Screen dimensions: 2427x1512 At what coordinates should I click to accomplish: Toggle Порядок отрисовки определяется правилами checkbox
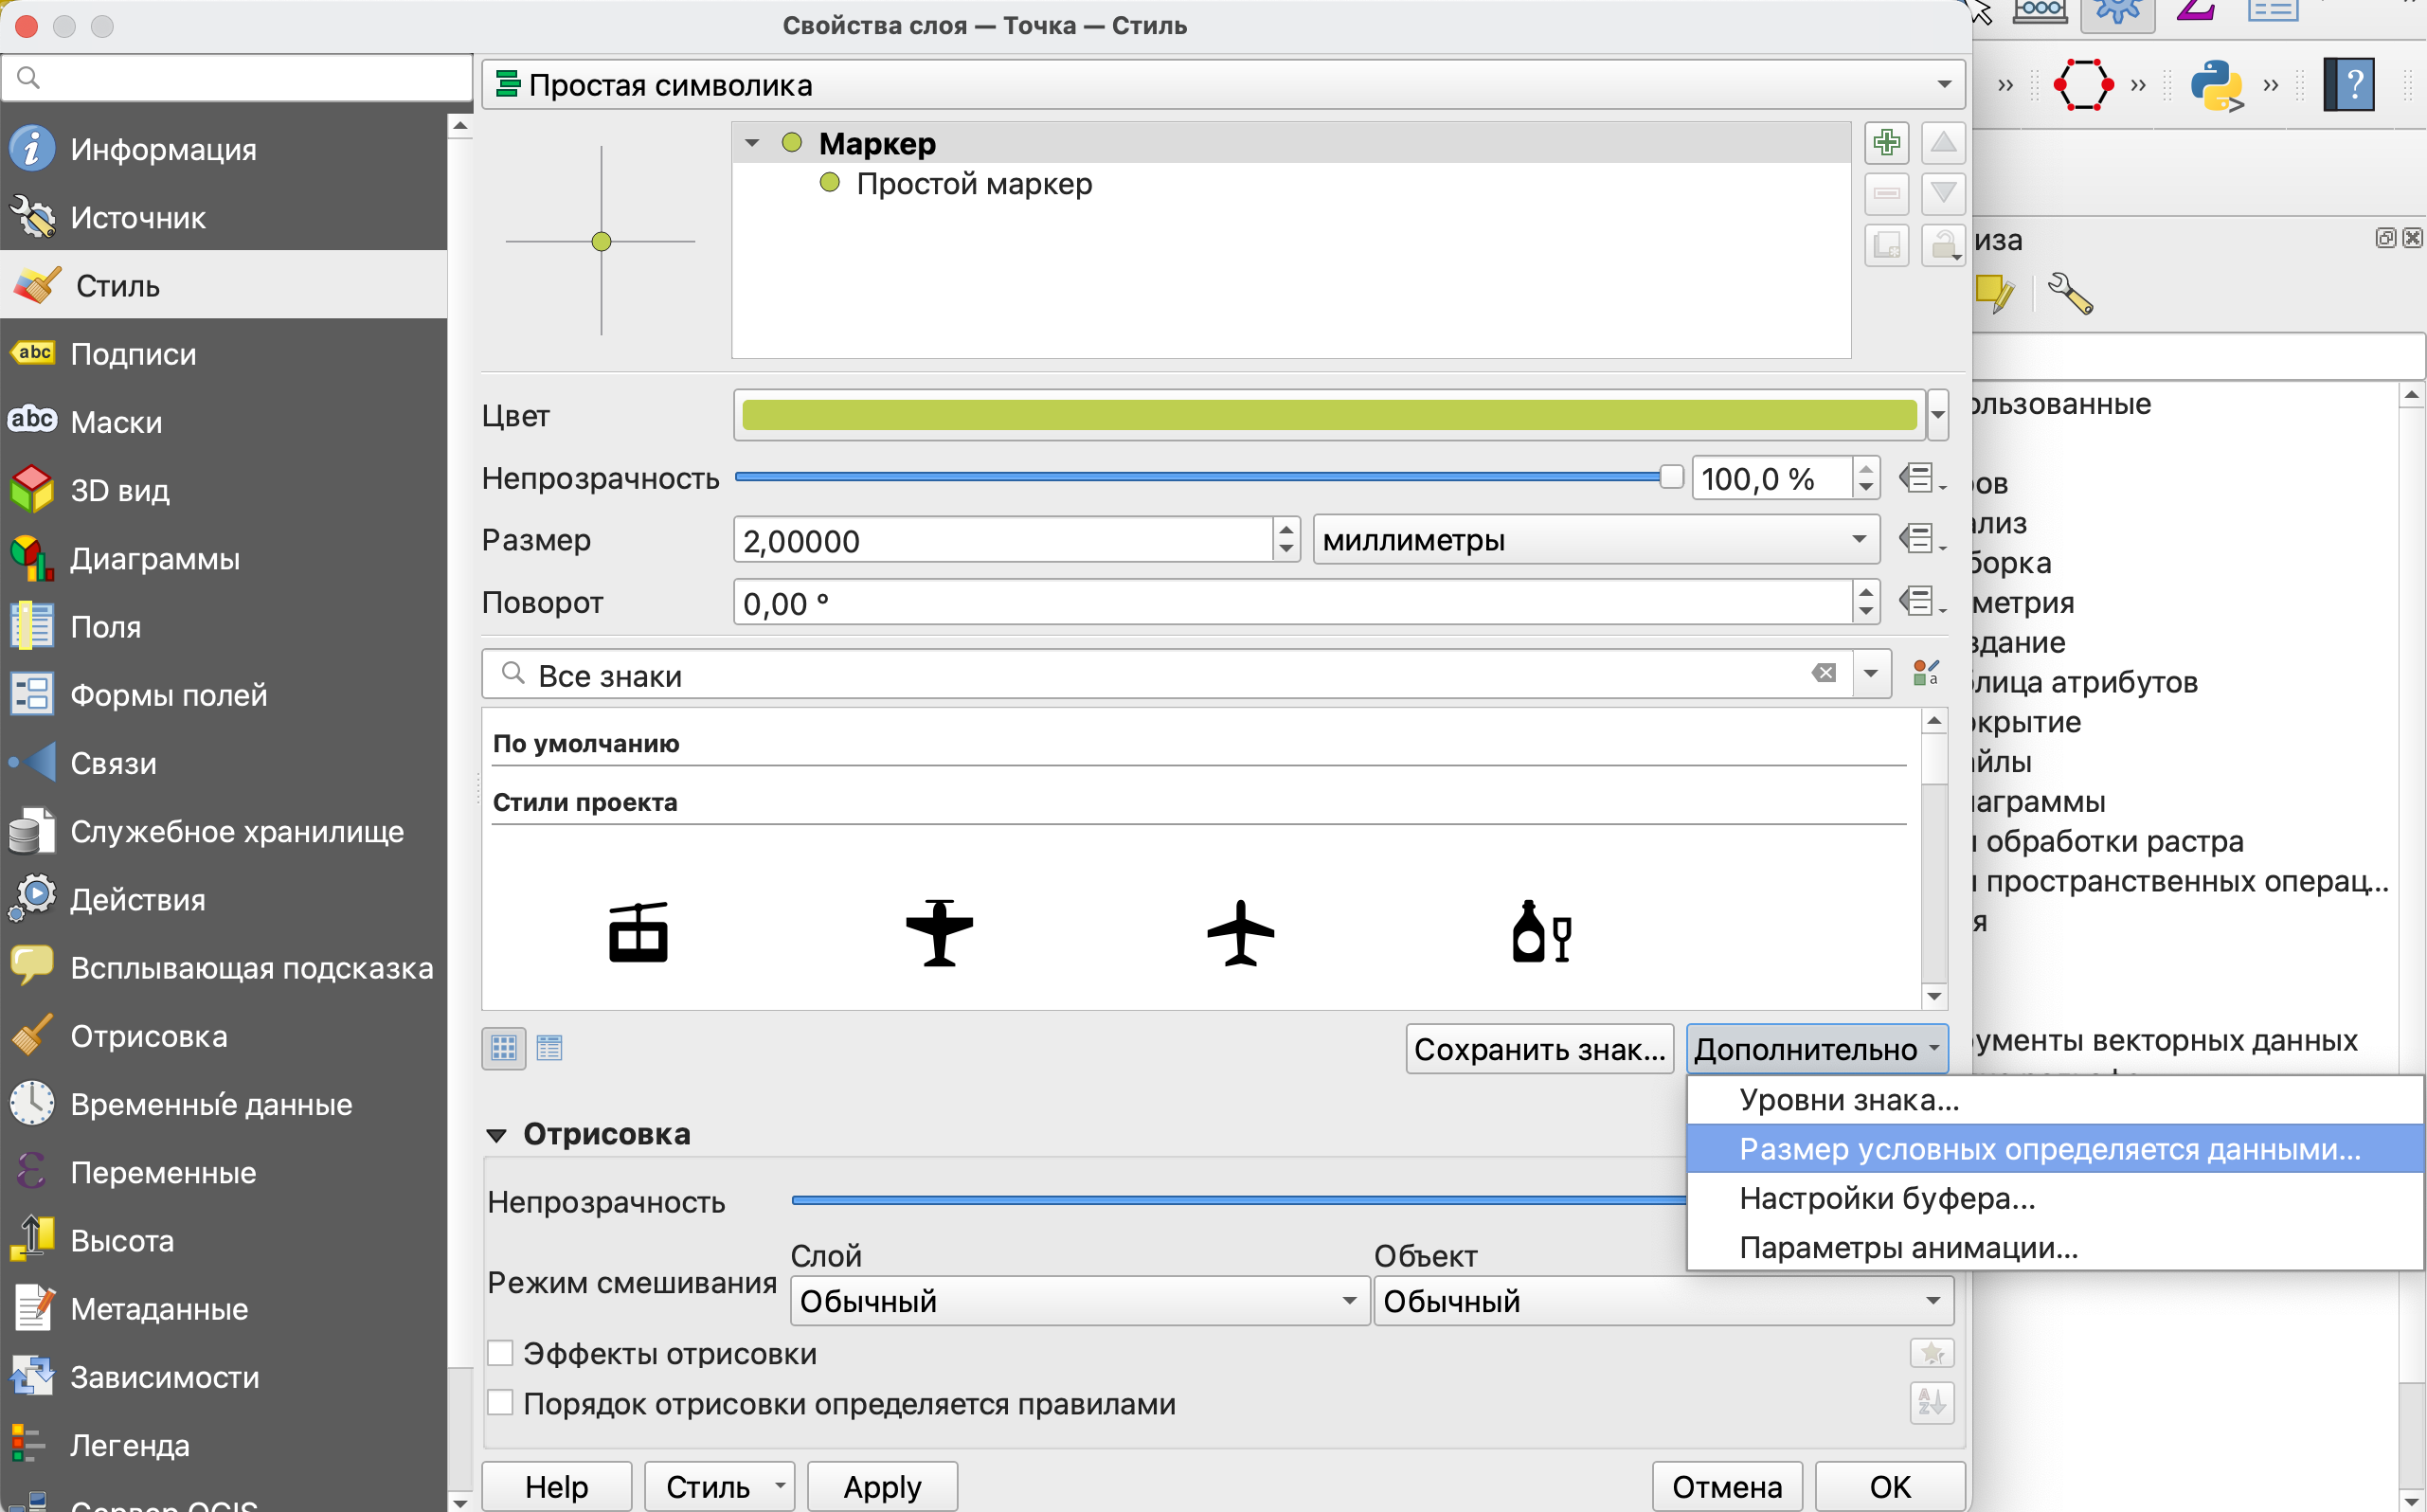pos(501,1403)
